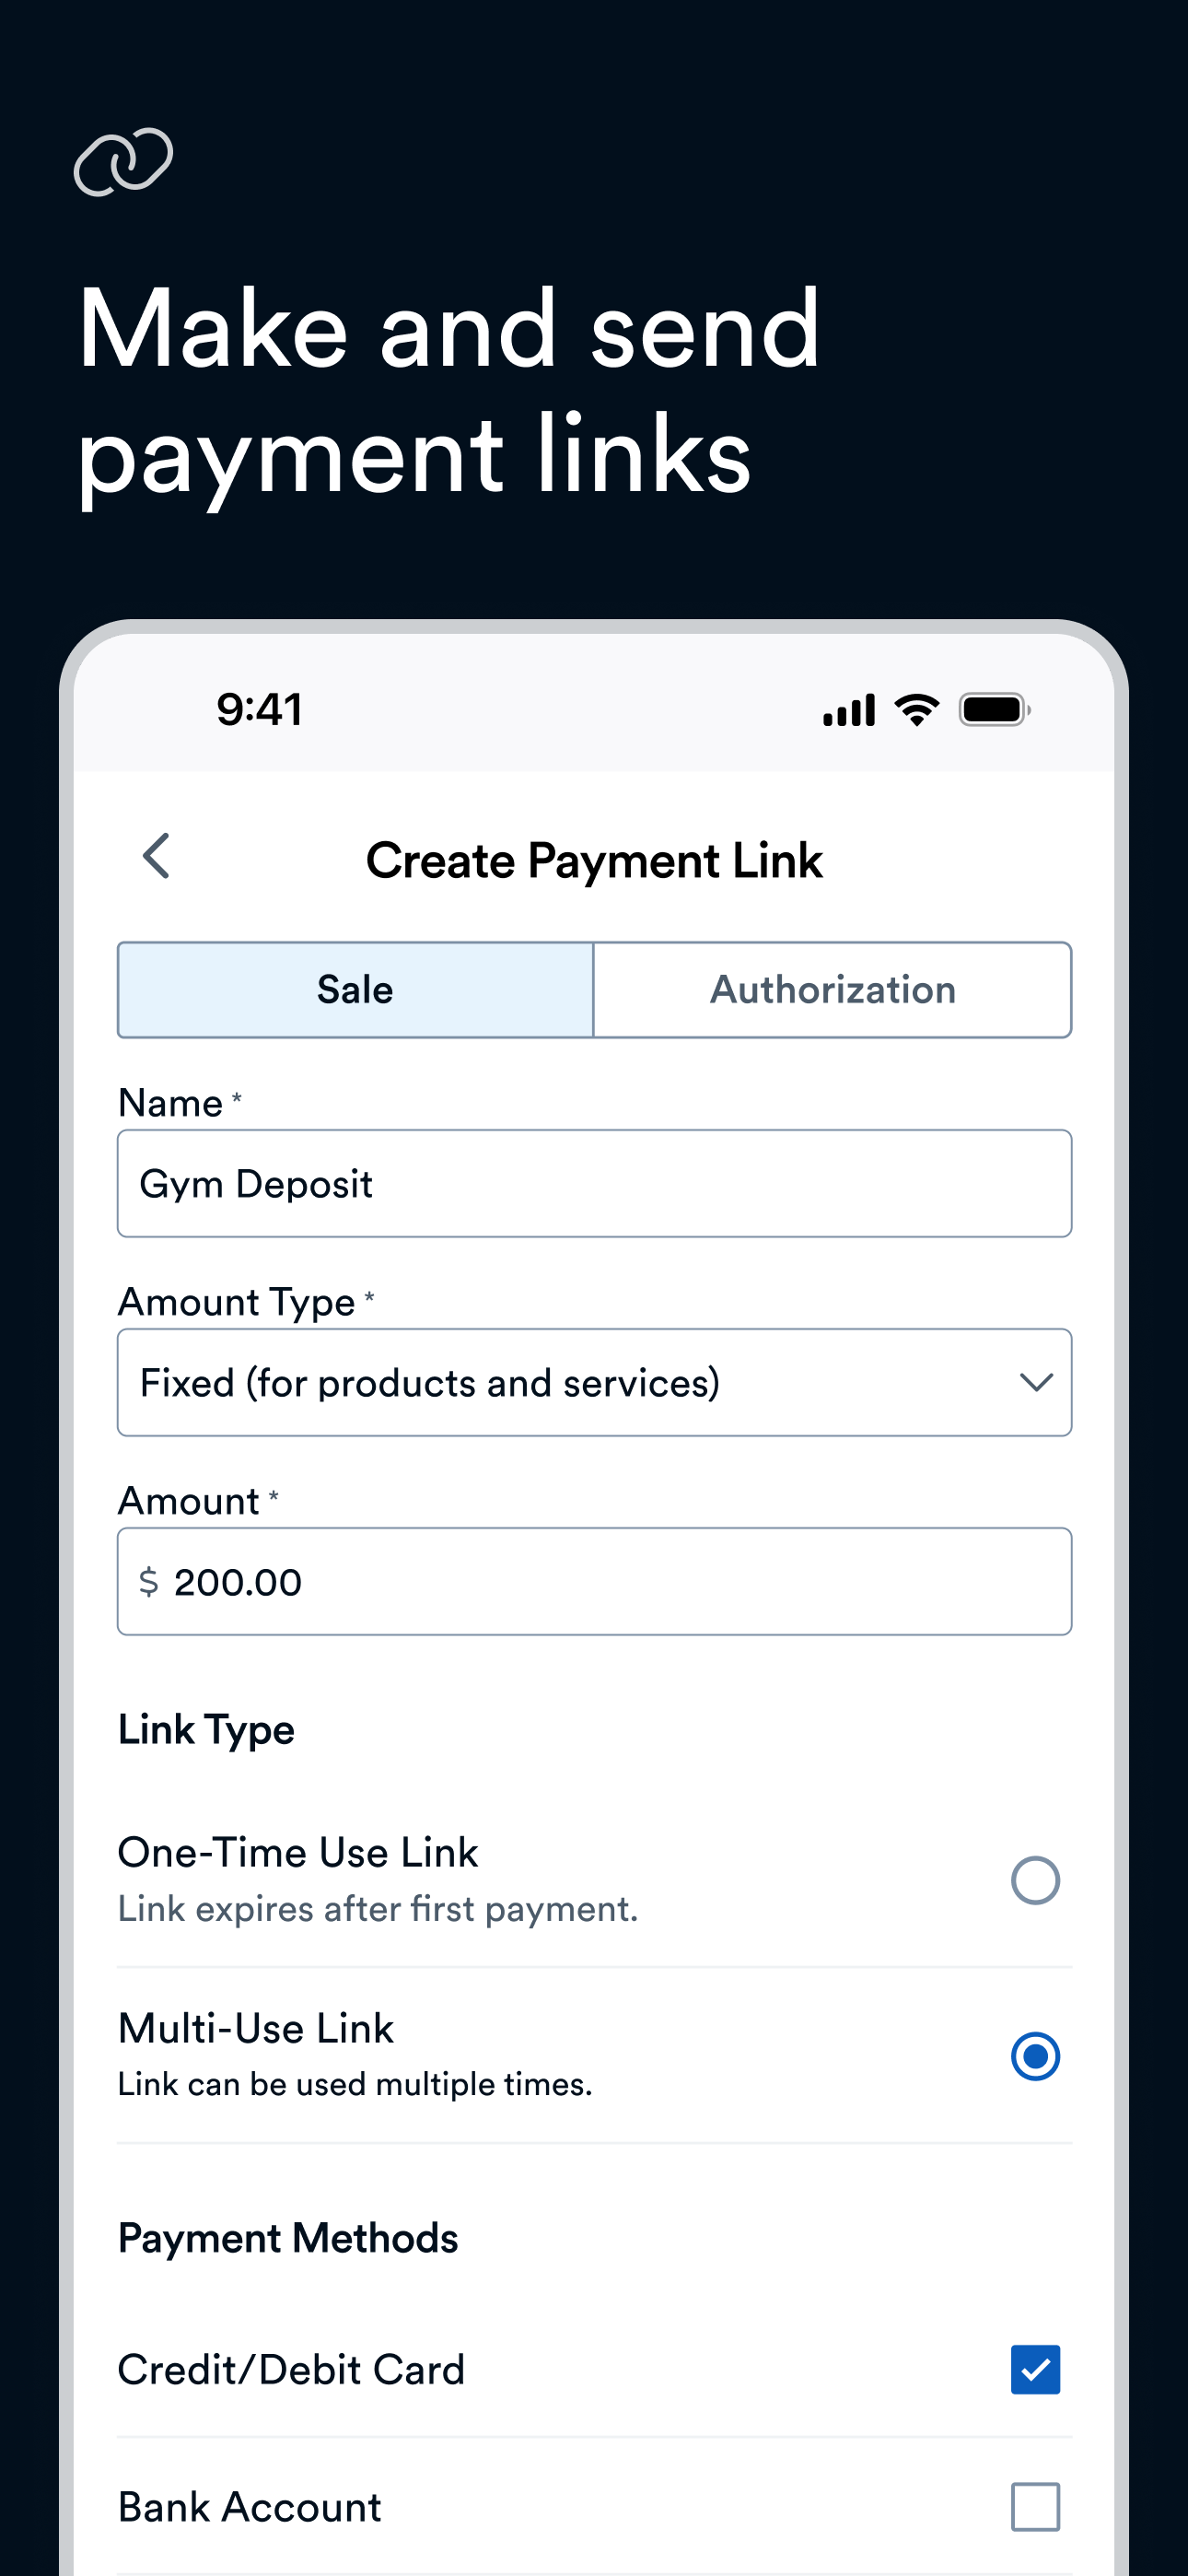Click the chain link logo icon
Screen dimensions: 1188x2576
124,161
